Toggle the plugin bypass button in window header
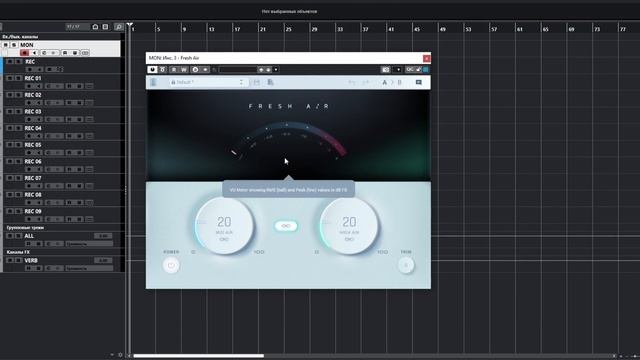640x360 pixels. 162,70
